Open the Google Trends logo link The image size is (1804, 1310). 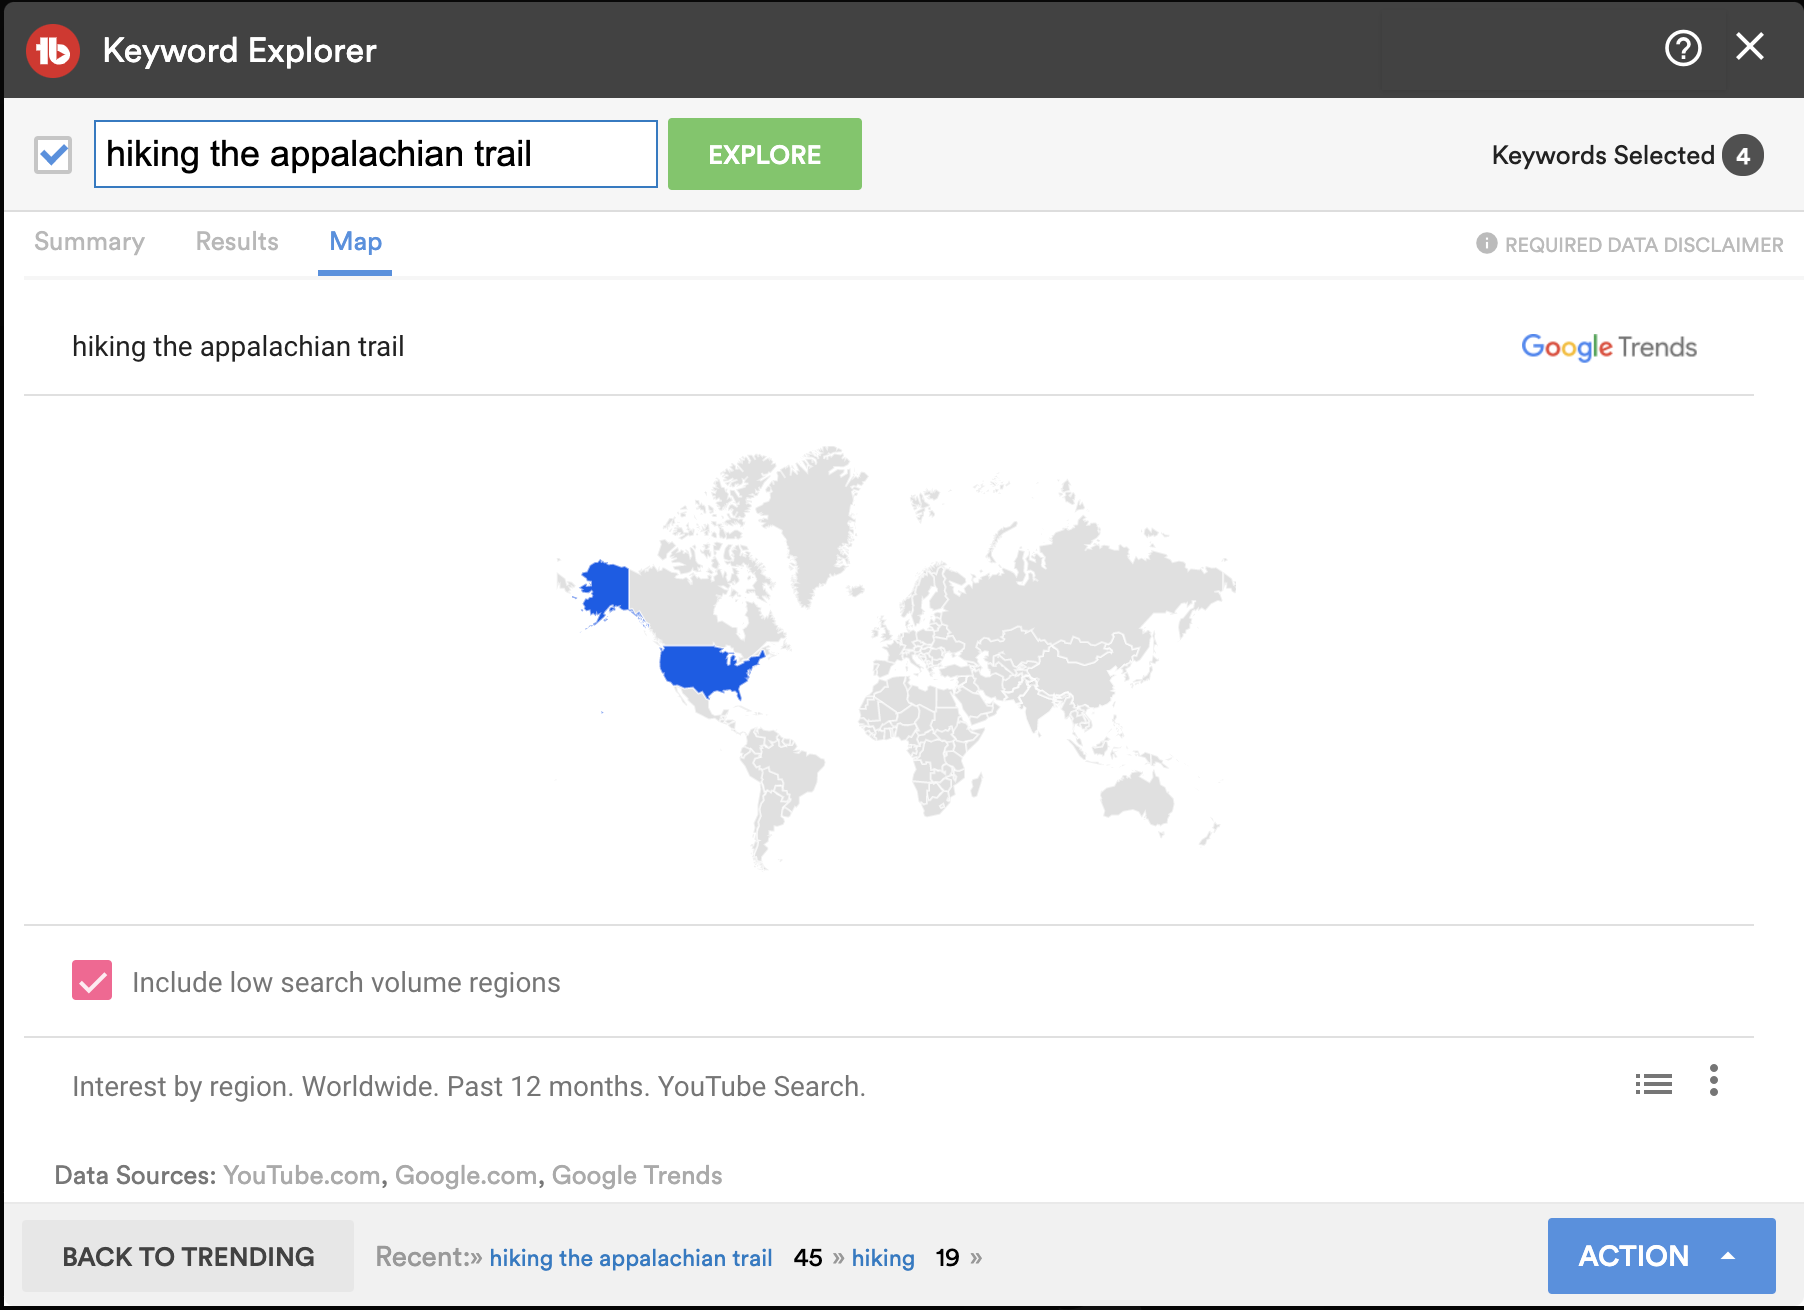1608,347
